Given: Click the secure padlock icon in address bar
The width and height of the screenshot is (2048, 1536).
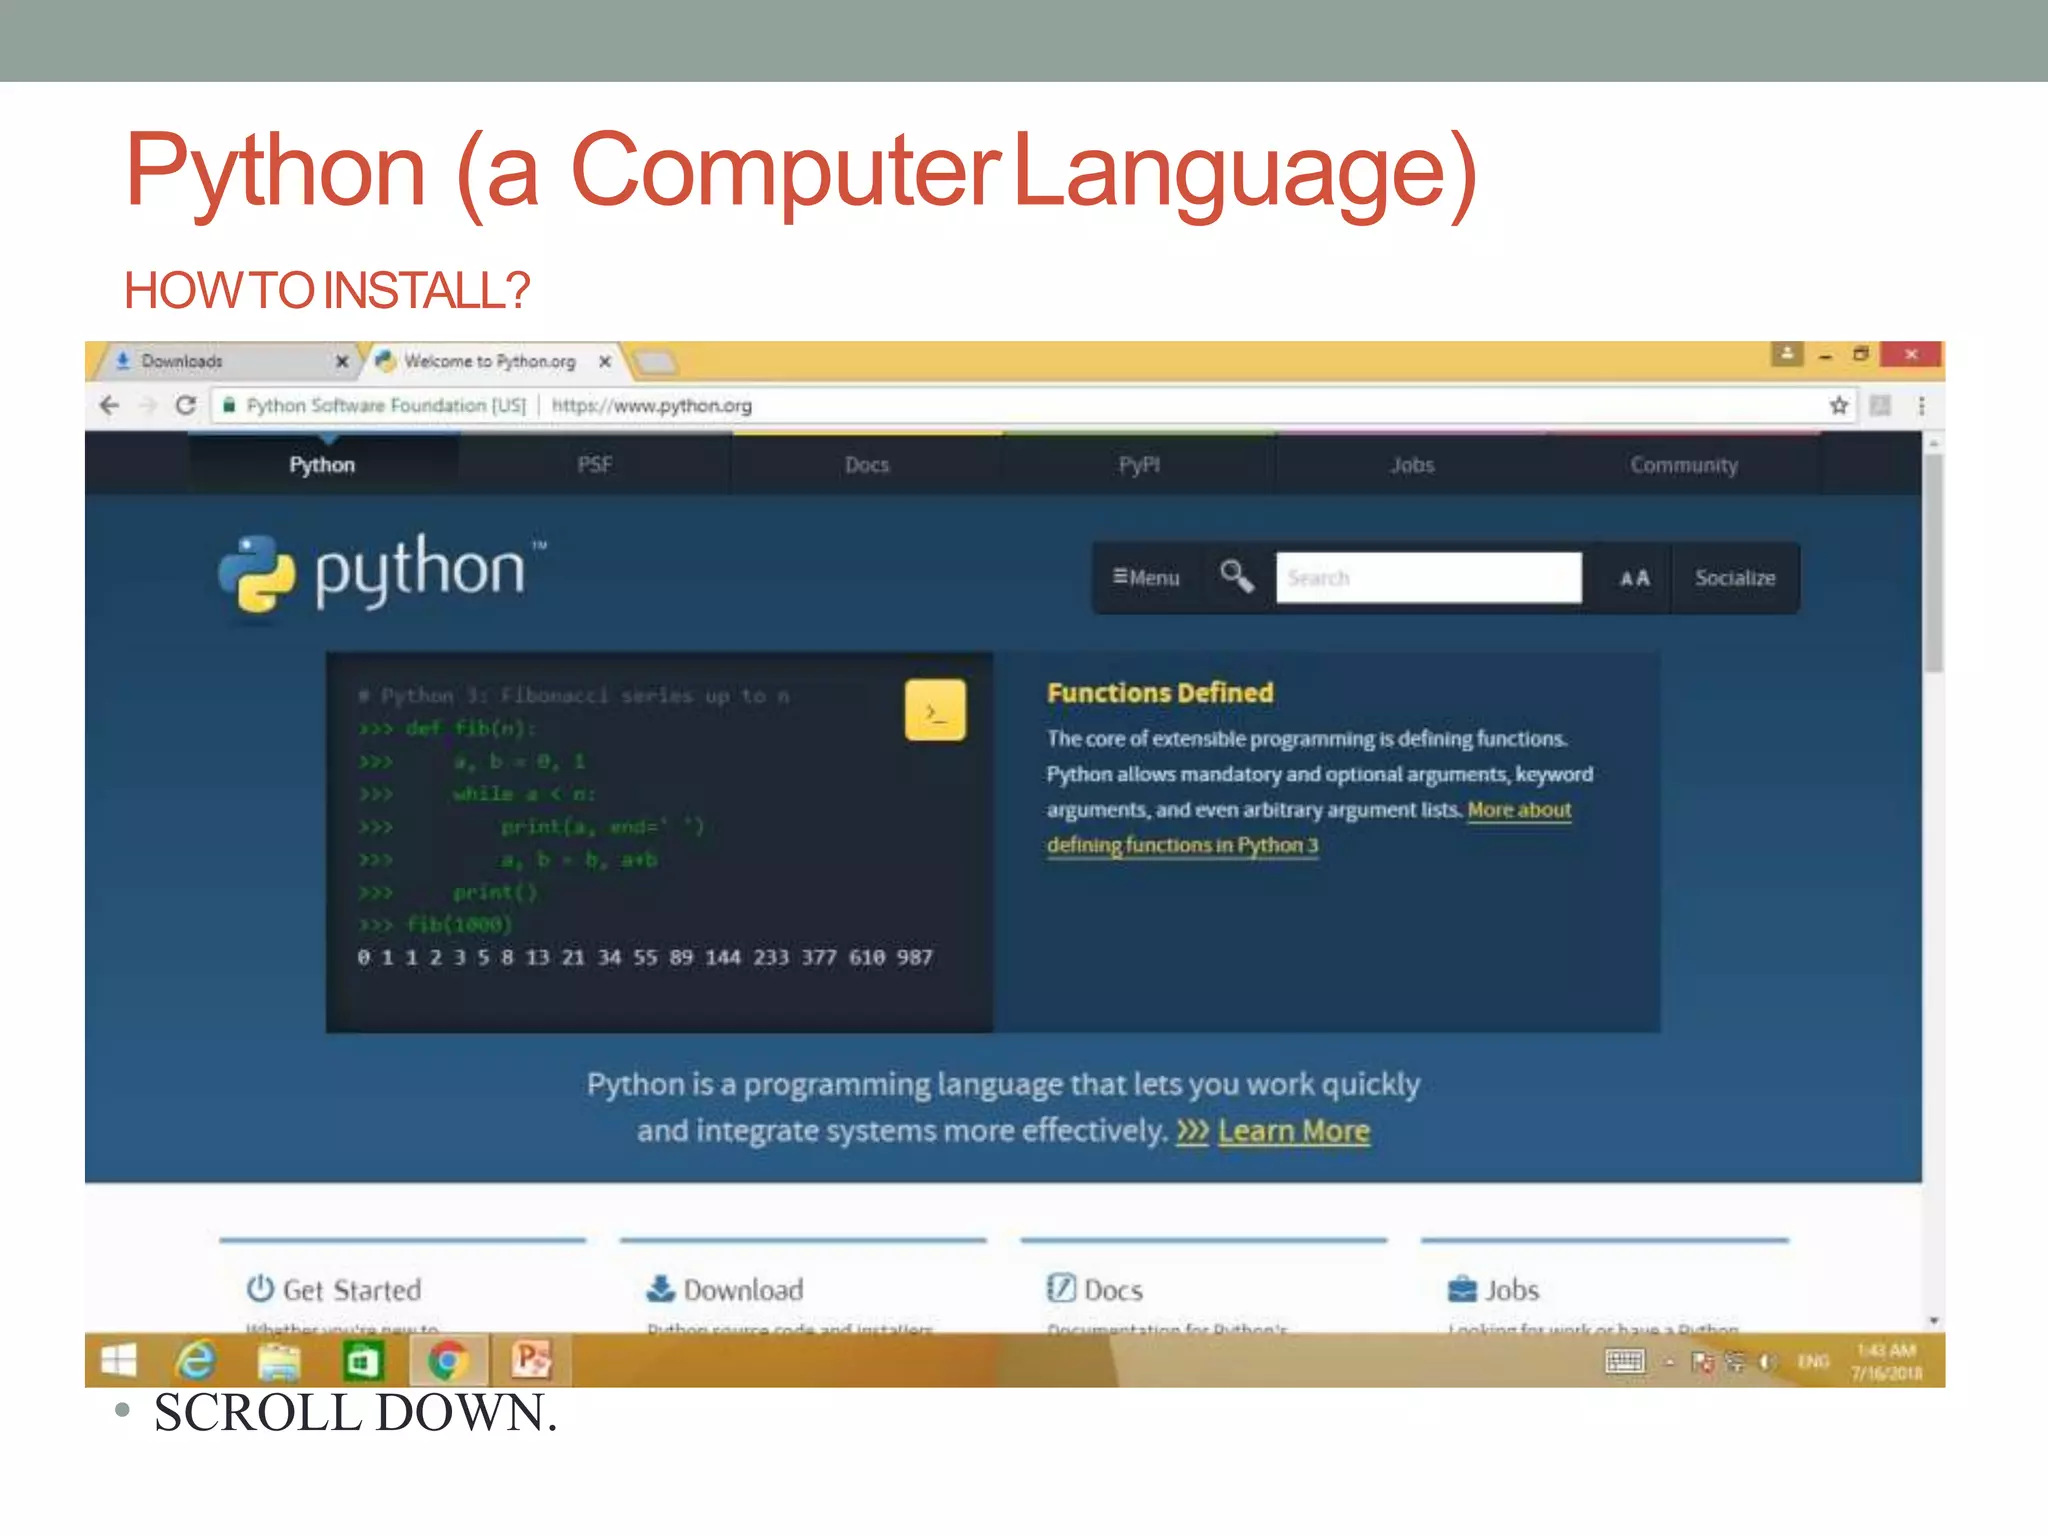Looking at the screenshot, I should tap(229, 405).
